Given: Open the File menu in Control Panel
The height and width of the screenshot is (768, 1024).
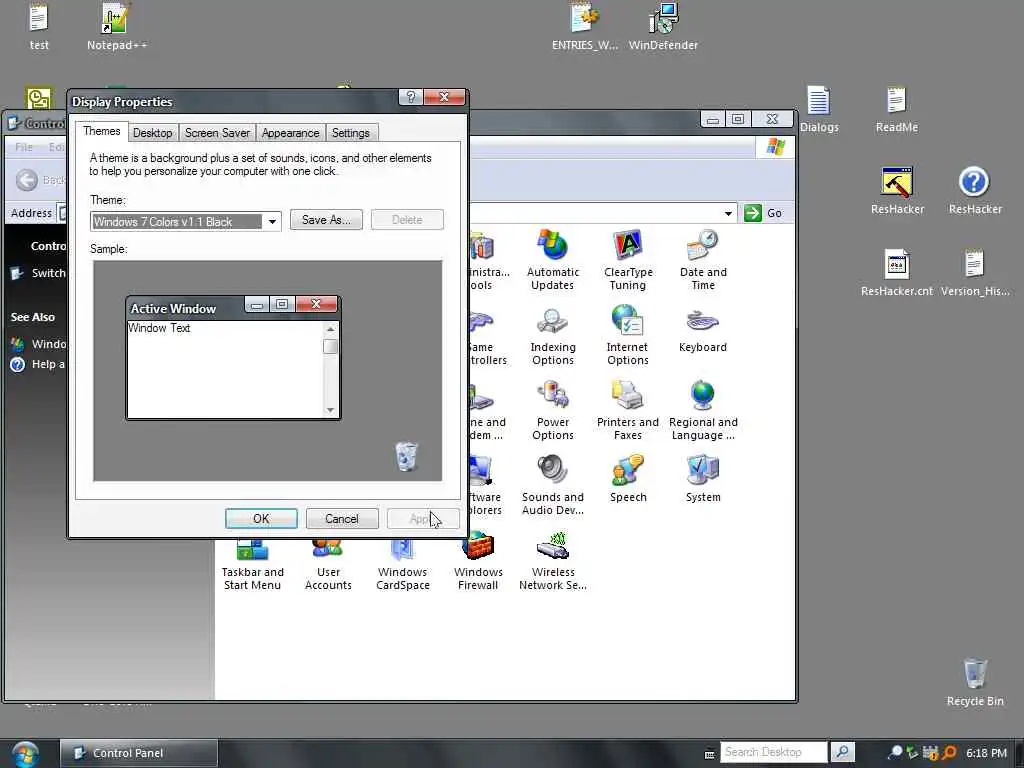Looking at the screenshot, I should click(24, 147).
